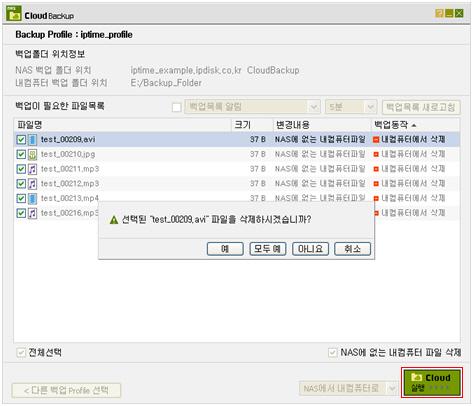The width and height of the screenshot is (473, 406).
Task: Sort by the 백업동작 column header
Action: coord(415,125)
